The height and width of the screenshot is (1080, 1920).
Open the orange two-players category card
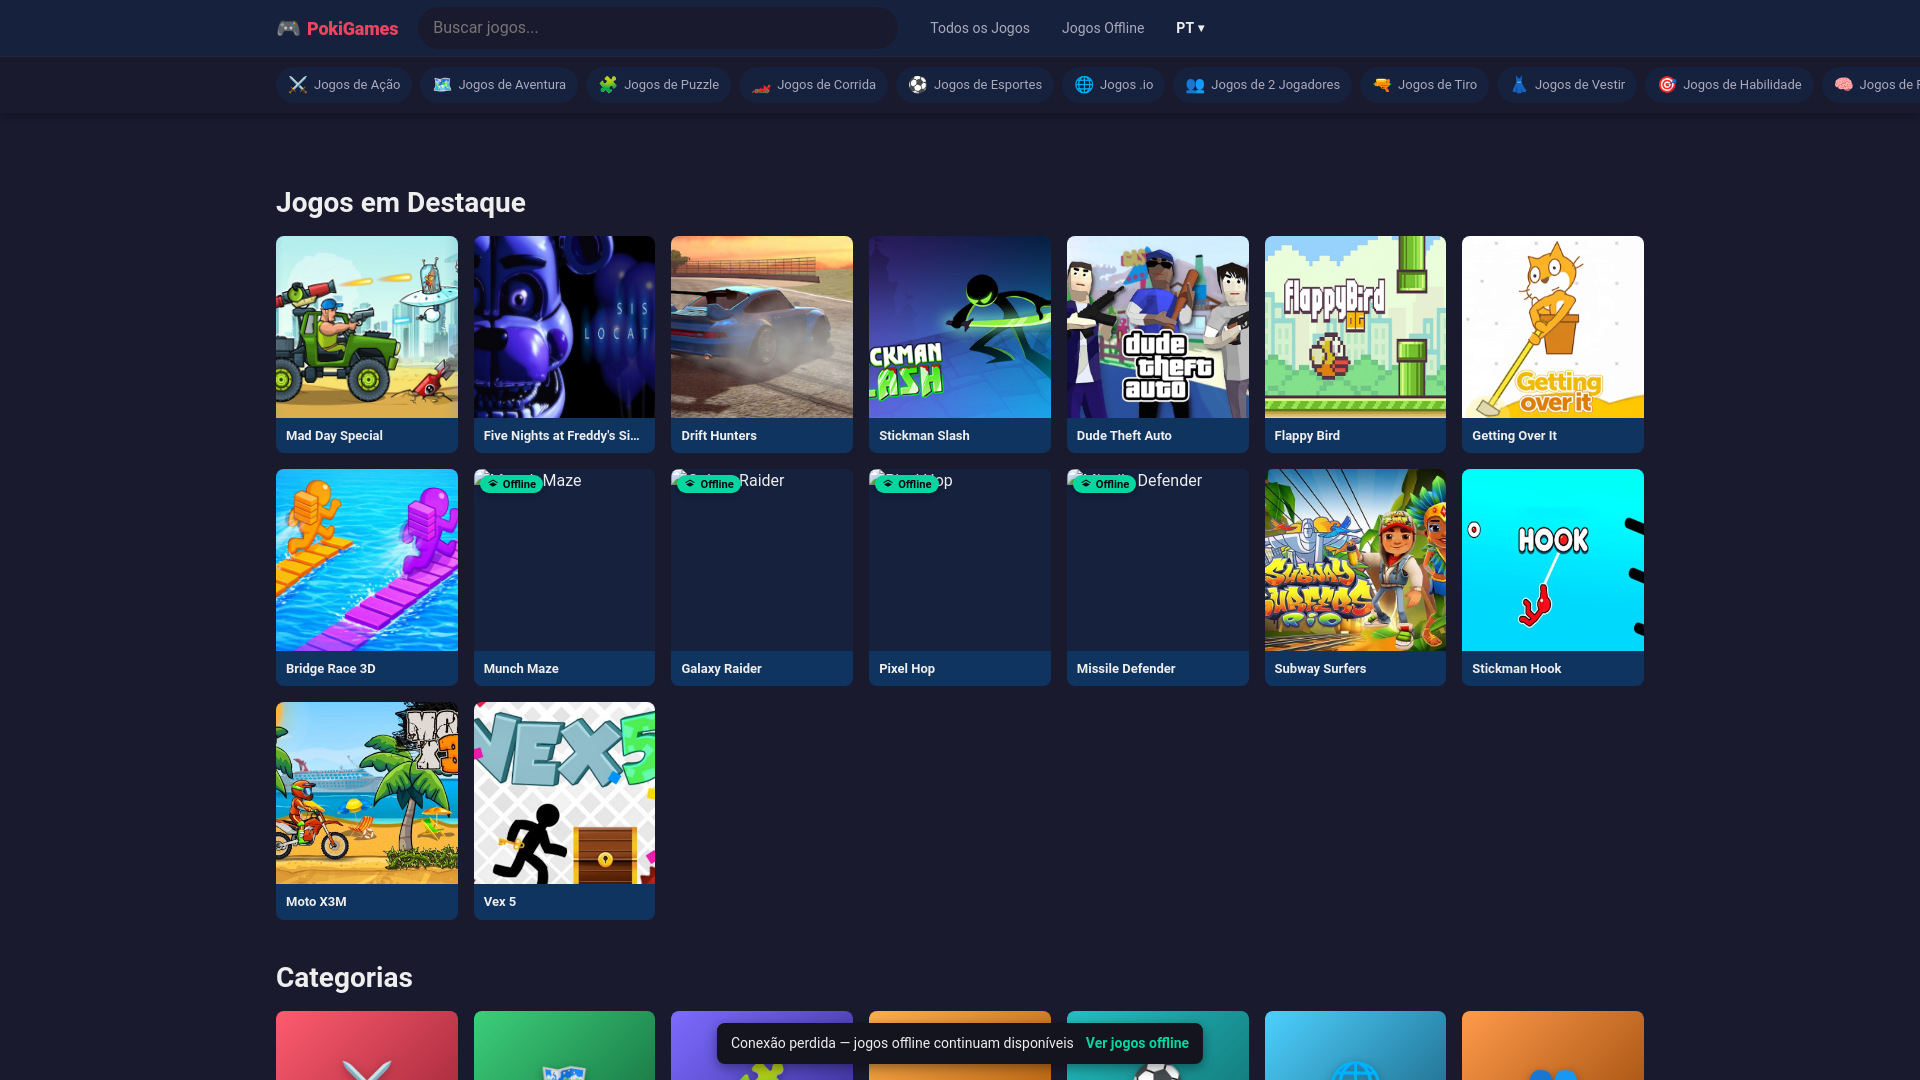click(x=1553, y=1045)
